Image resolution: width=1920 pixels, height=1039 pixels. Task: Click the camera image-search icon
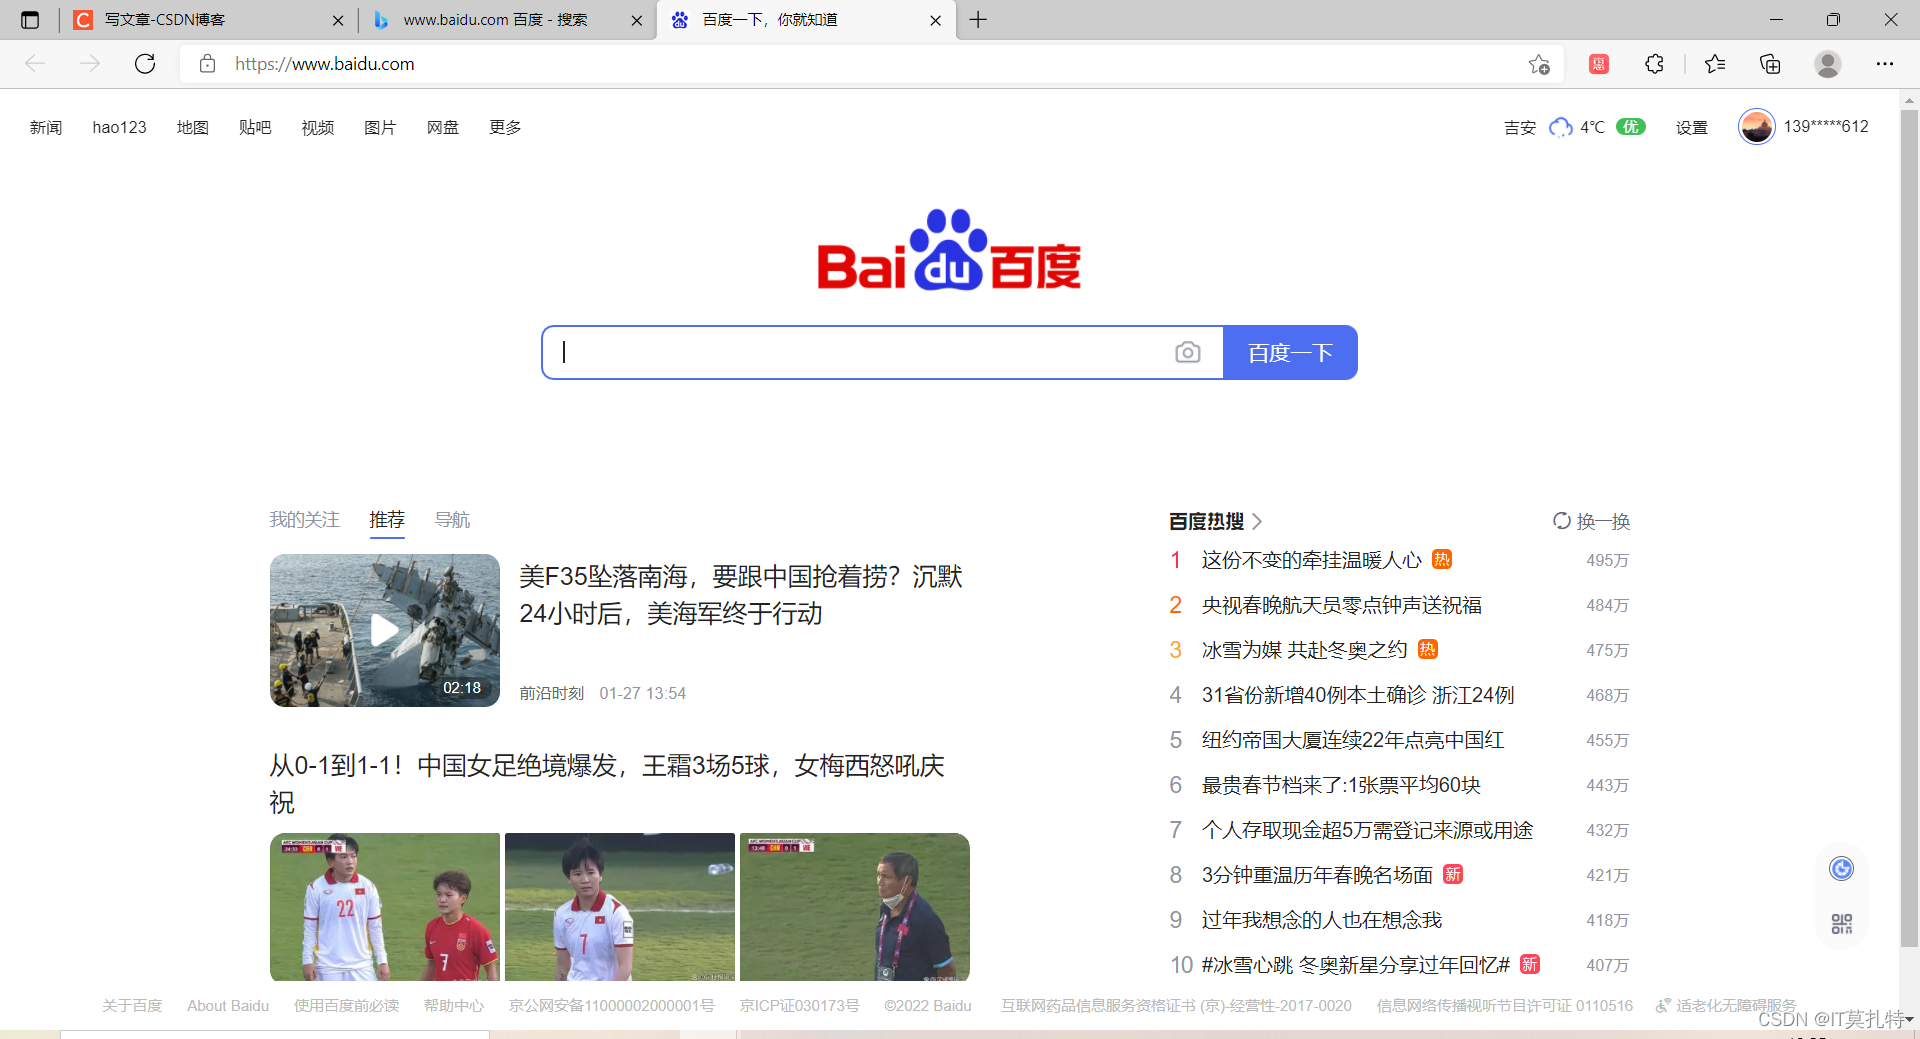click(1187, 352)
